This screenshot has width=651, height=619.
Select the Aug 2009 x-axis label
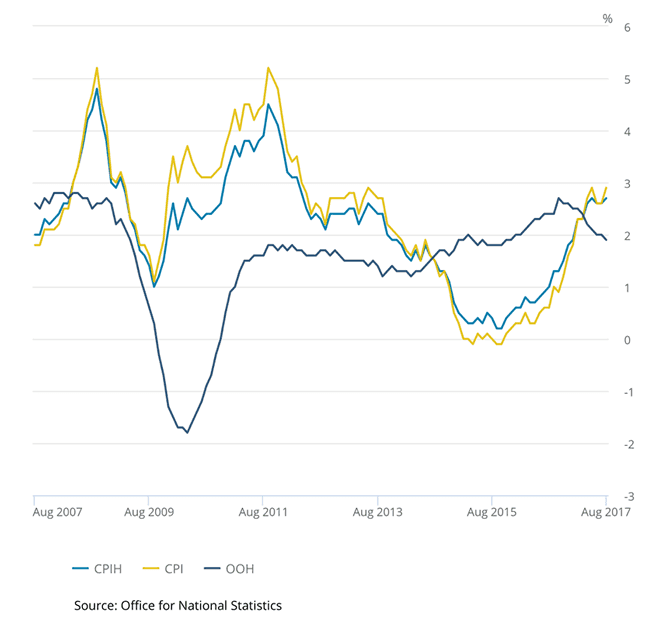point(149,513)
